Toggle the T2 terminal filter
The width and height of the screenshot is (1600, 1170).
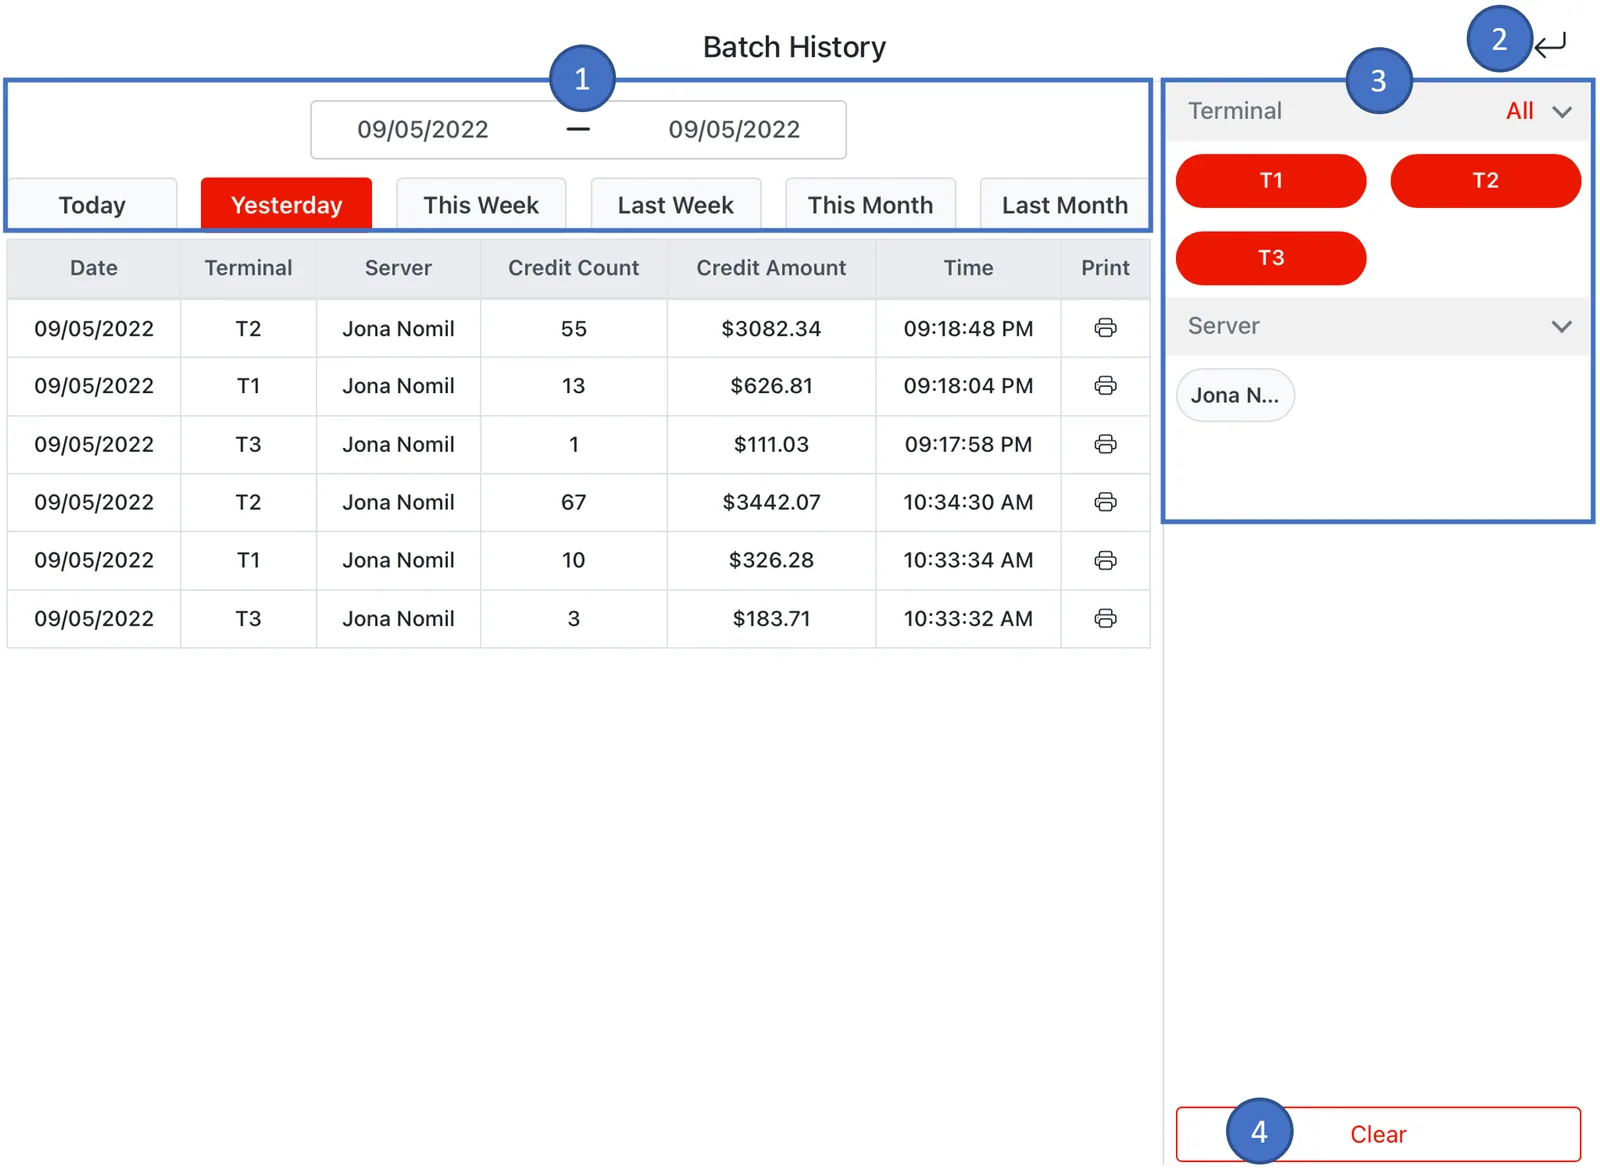click(x=1485, y=181)
